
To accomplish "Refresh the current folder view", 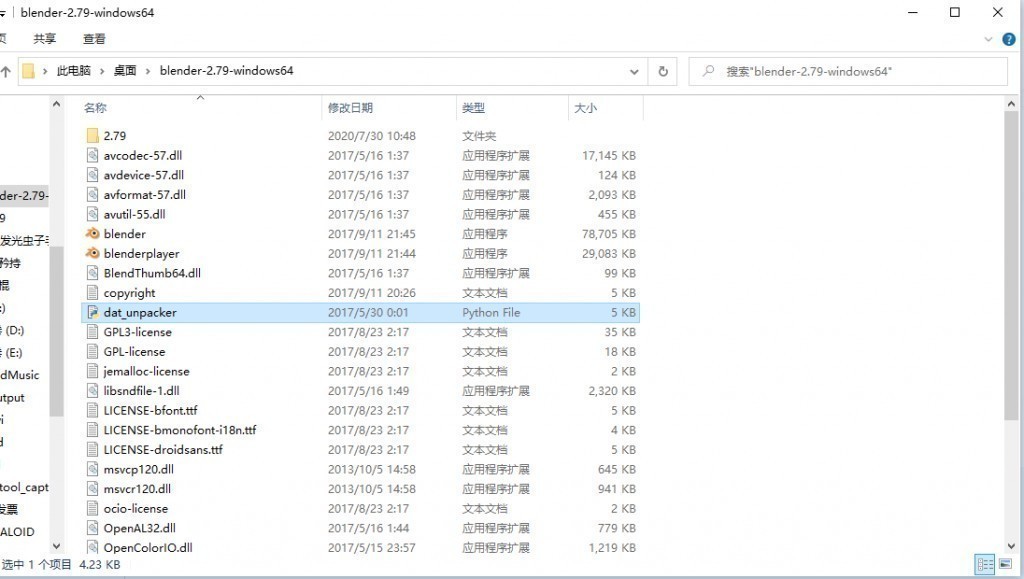I will click(663, 71).
